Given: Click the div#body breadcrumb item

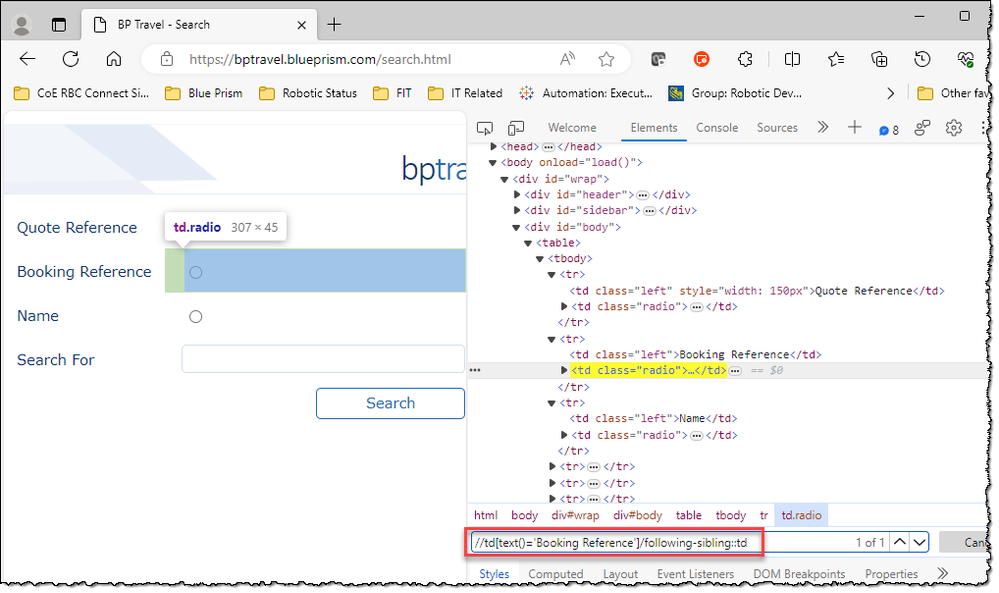Looking at the screenshot, I should coord(637,515).
